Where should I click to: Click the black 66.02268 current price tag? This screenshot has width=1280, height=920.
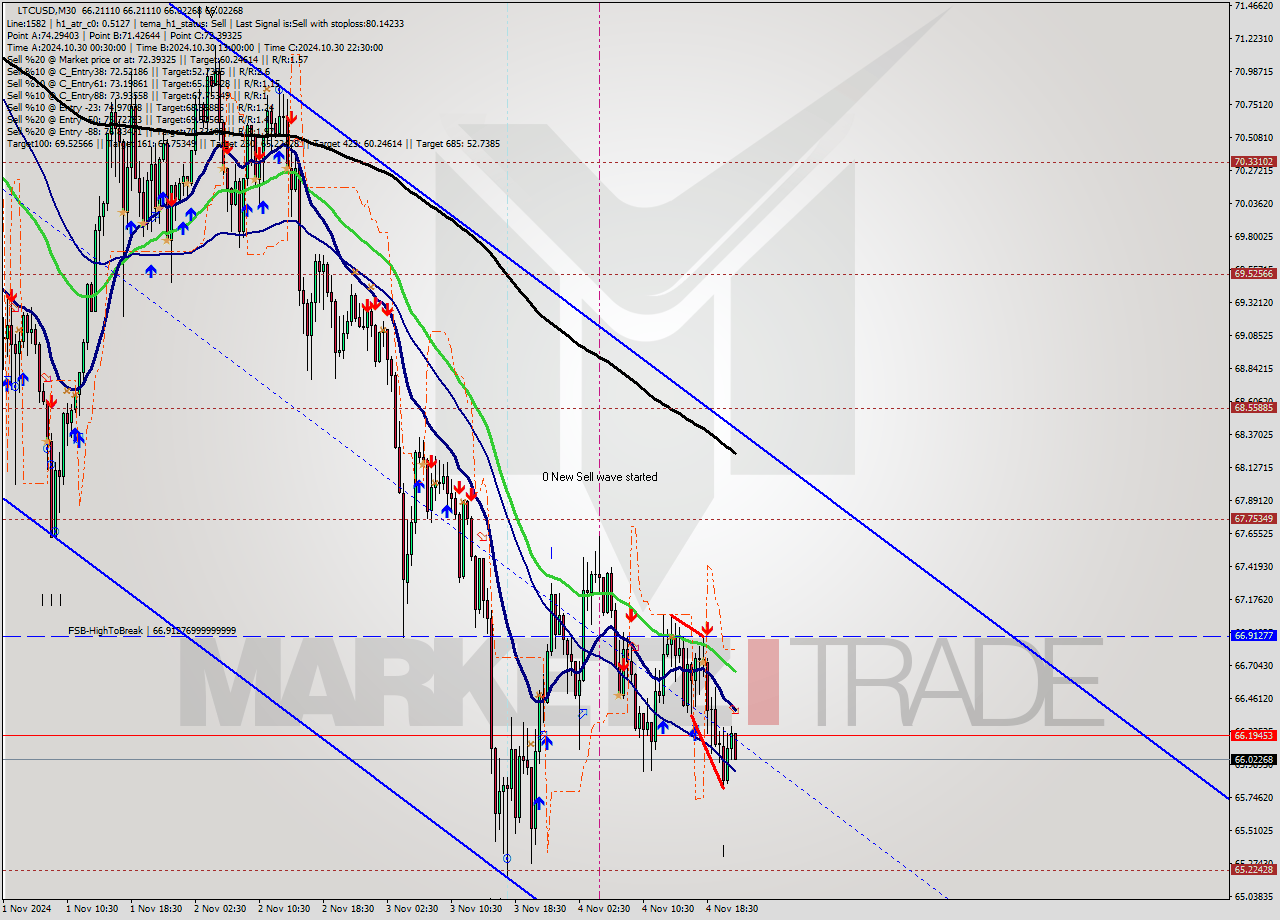click(x=1253, y=760)
